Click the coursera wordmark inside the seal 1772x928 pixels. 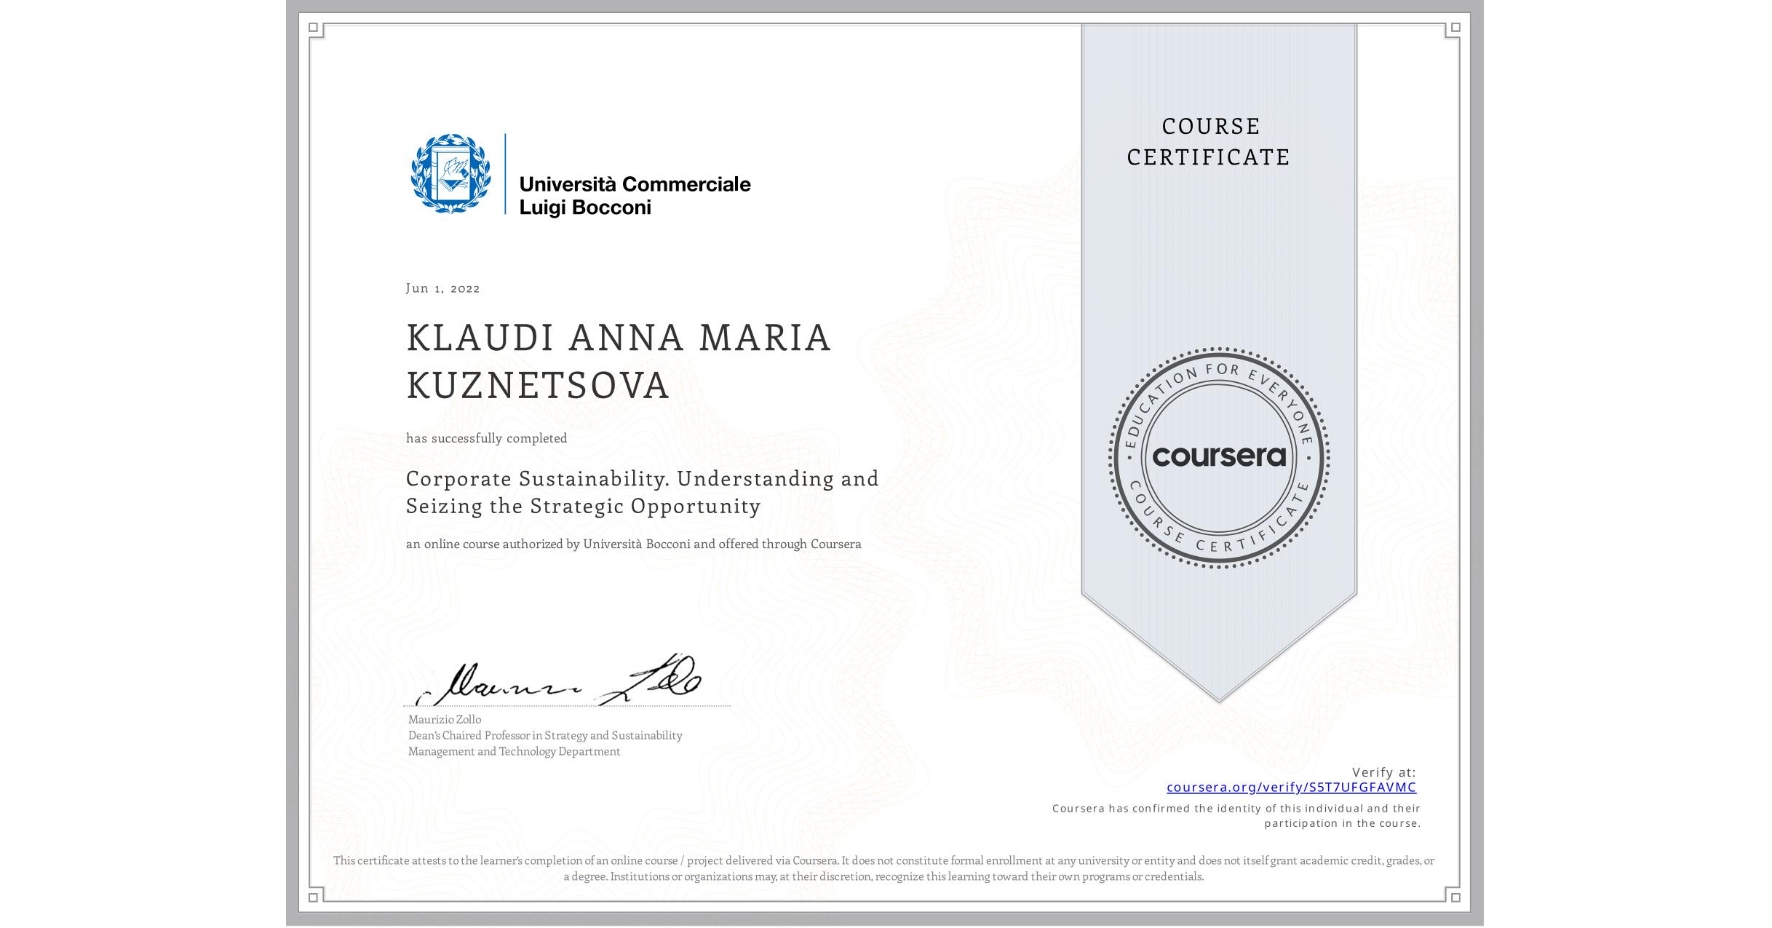pyautogui.click(x=1219, y=458)
